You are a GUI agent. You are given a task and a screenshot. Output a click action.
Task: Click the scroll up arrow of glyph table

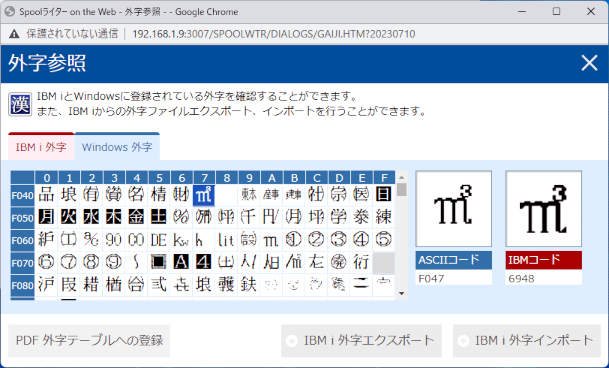[x=402, y=177]
